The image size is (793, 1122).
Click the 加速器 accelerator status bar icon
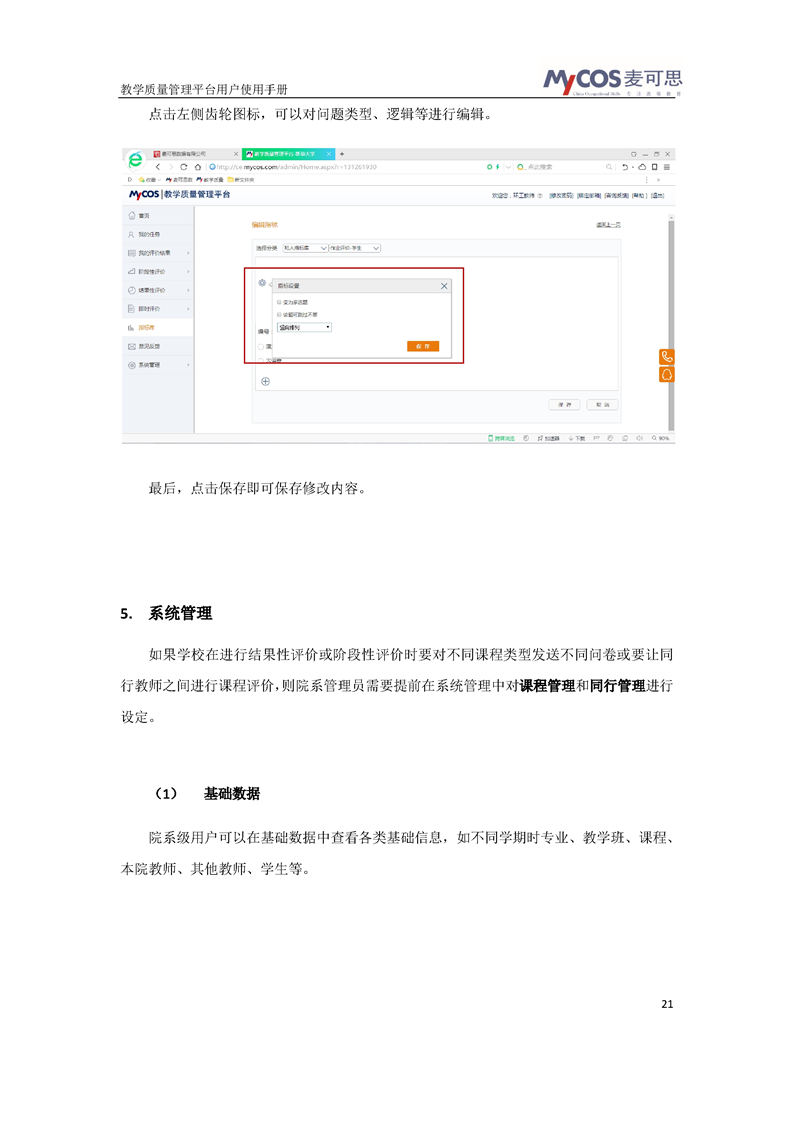549,438
